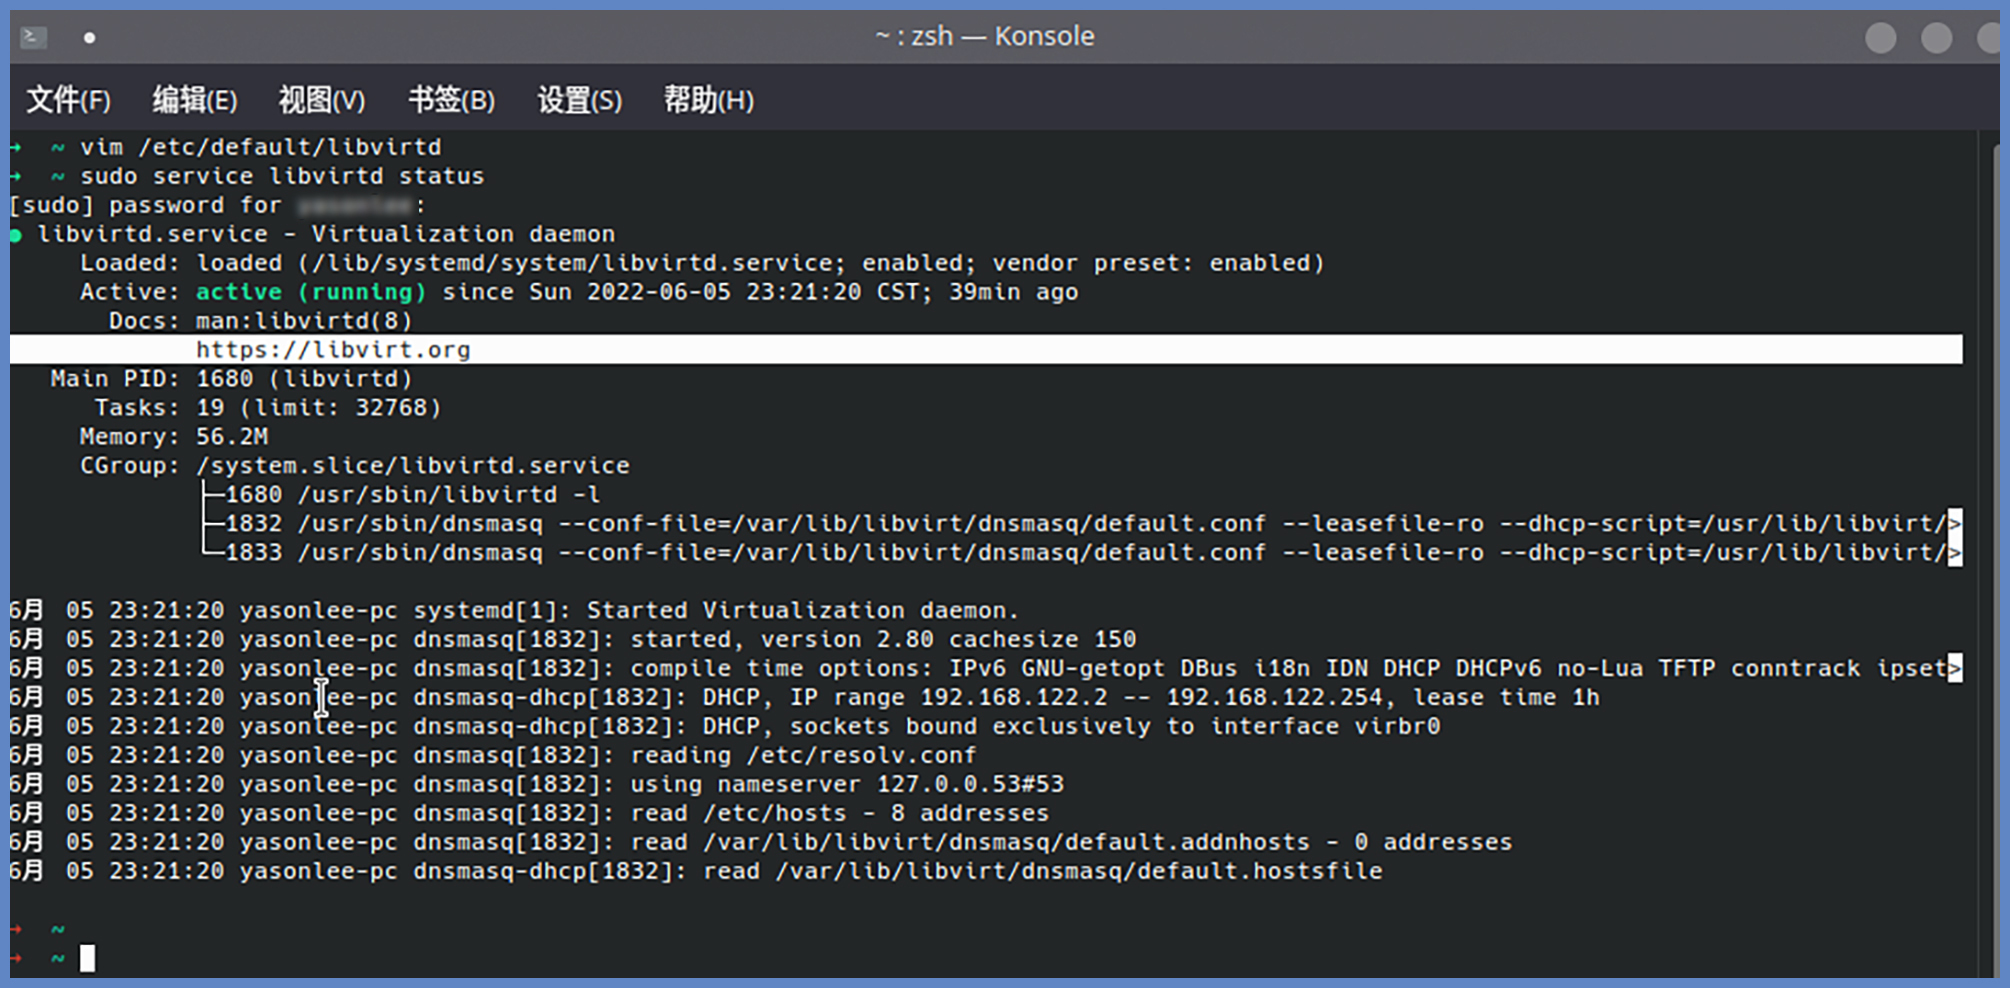Click the block cursor at the last prompt
Image resolution: width=2010 pixels, height=988 pixels.
(88, 958)
